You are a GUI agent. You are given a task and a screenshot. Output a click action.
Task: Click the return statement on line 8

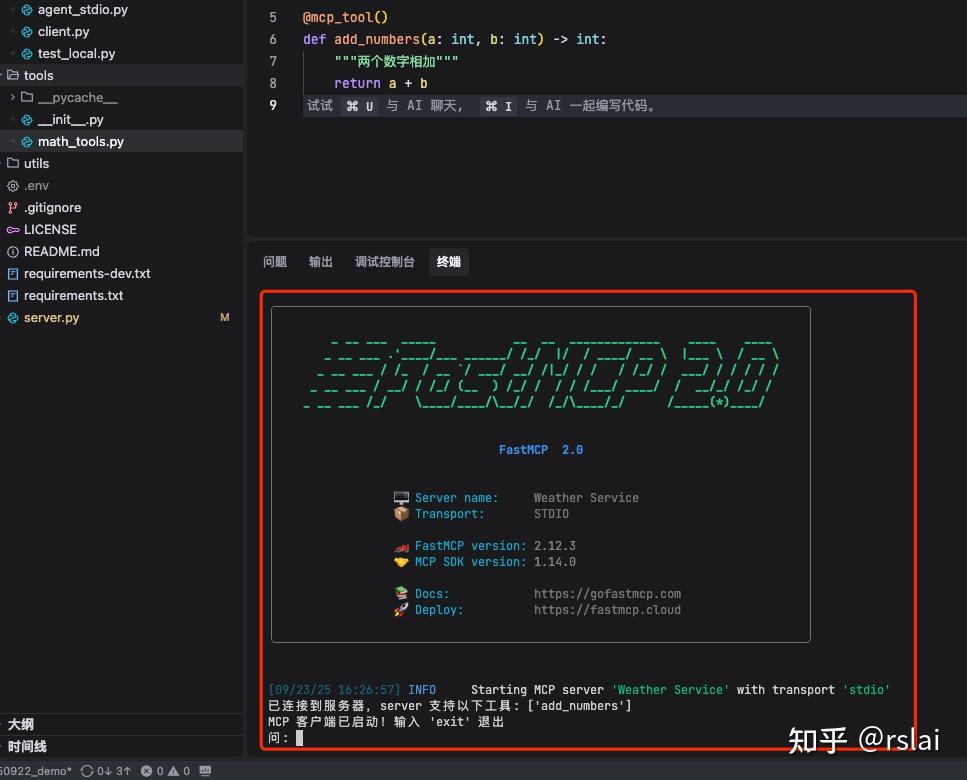381,83
